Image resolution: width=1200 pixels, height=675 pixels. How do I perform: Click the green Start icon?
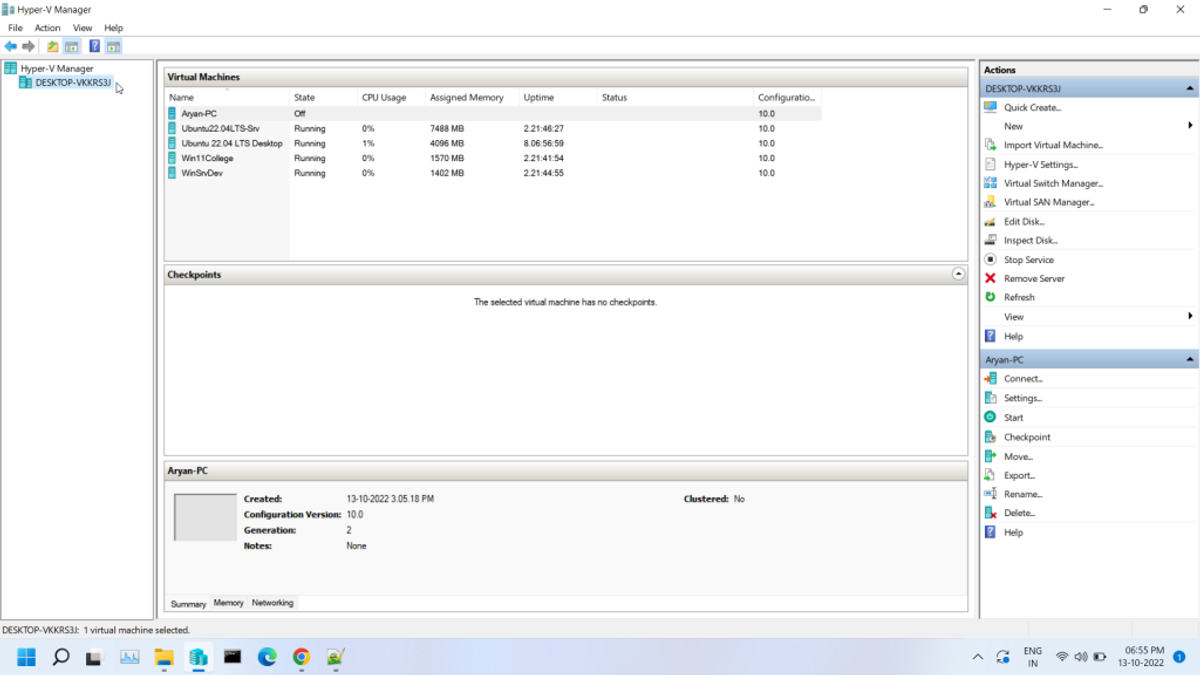pos(990,417)
